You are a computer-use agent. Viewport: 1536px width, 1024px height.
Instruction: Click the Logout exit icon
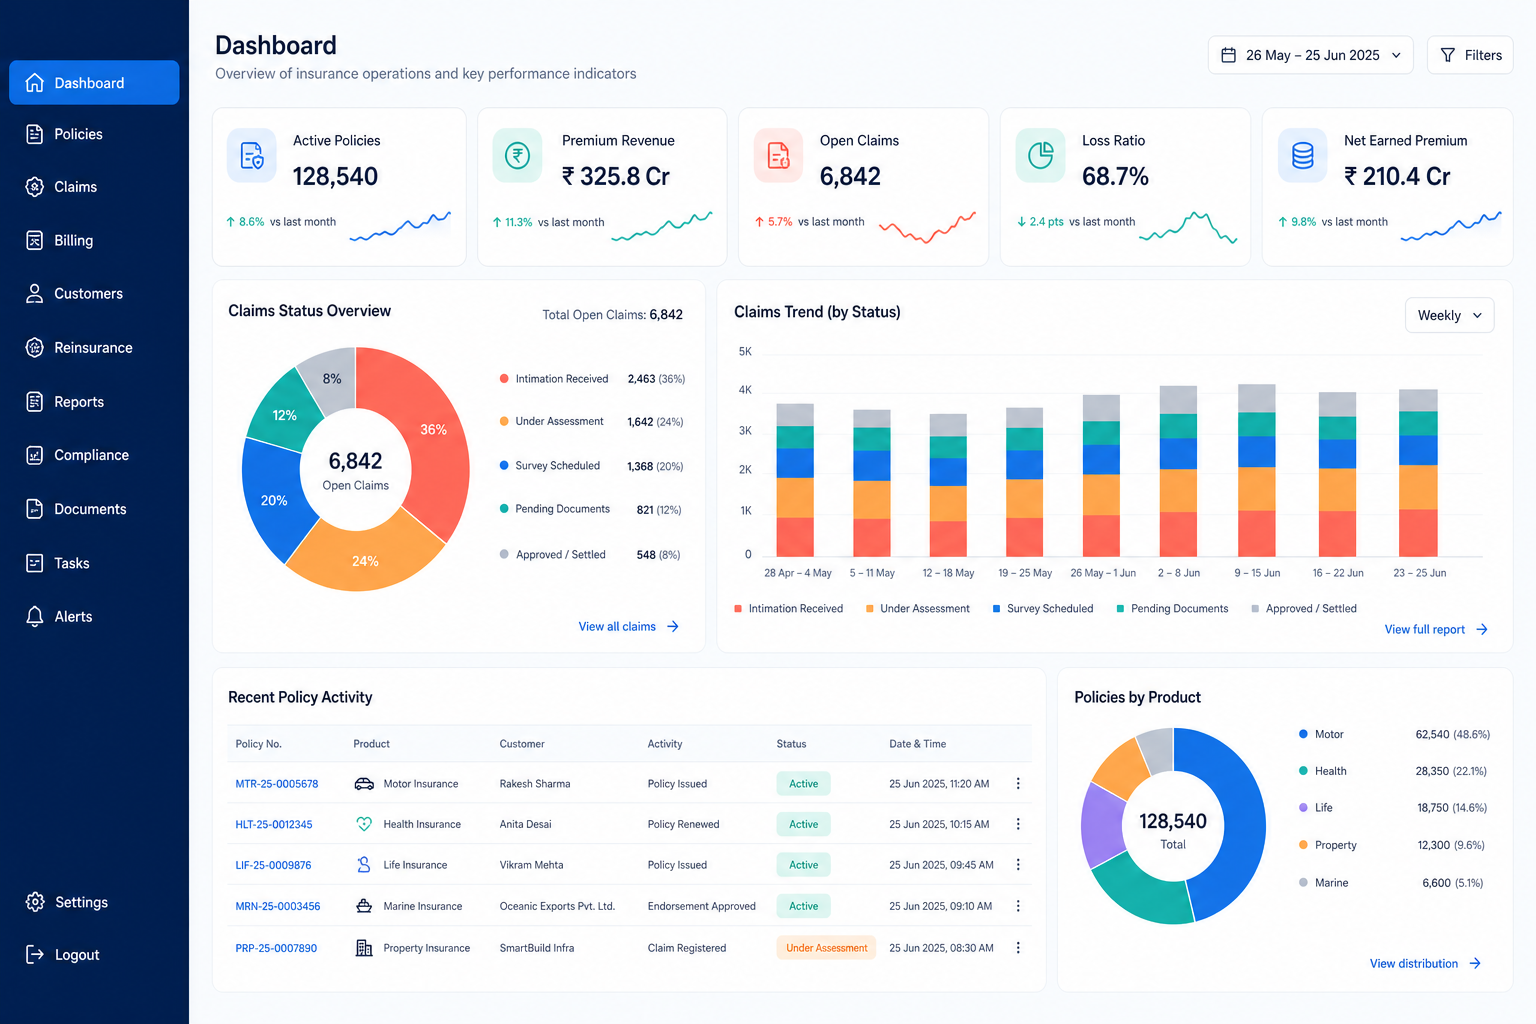tap(35, 955)
